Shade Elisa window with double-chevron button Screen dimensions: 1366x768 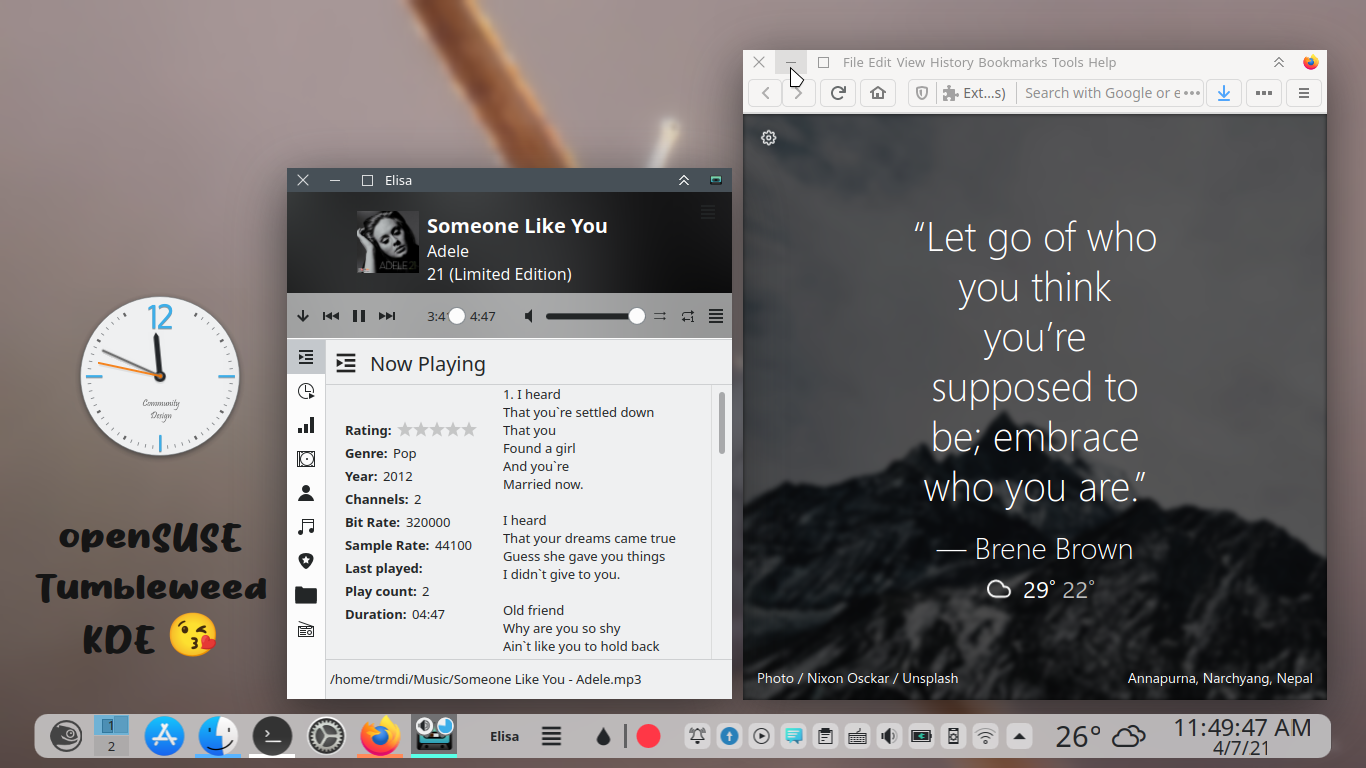(684, 180)
